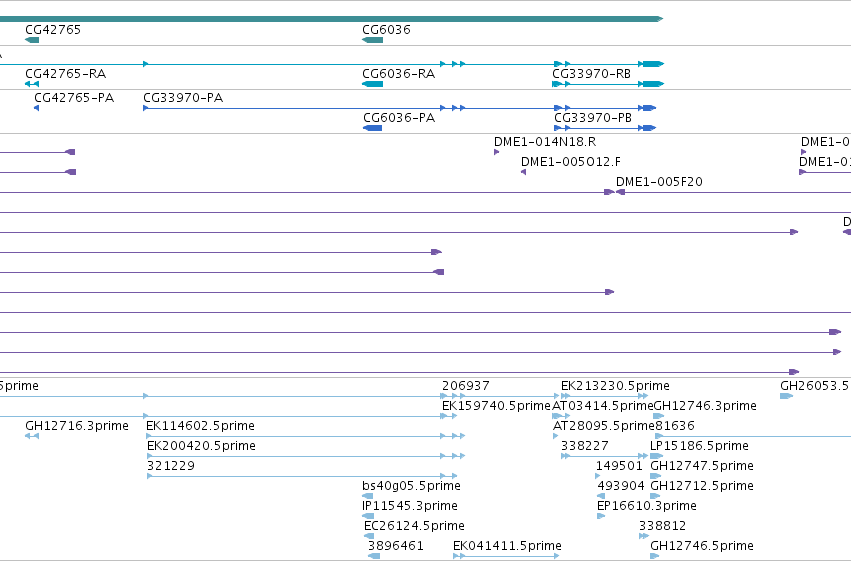Image resolution: width=851 pixels, height=561 pixels.
Task: Click the GH26053.5 EST label
Action: point(814,386)
